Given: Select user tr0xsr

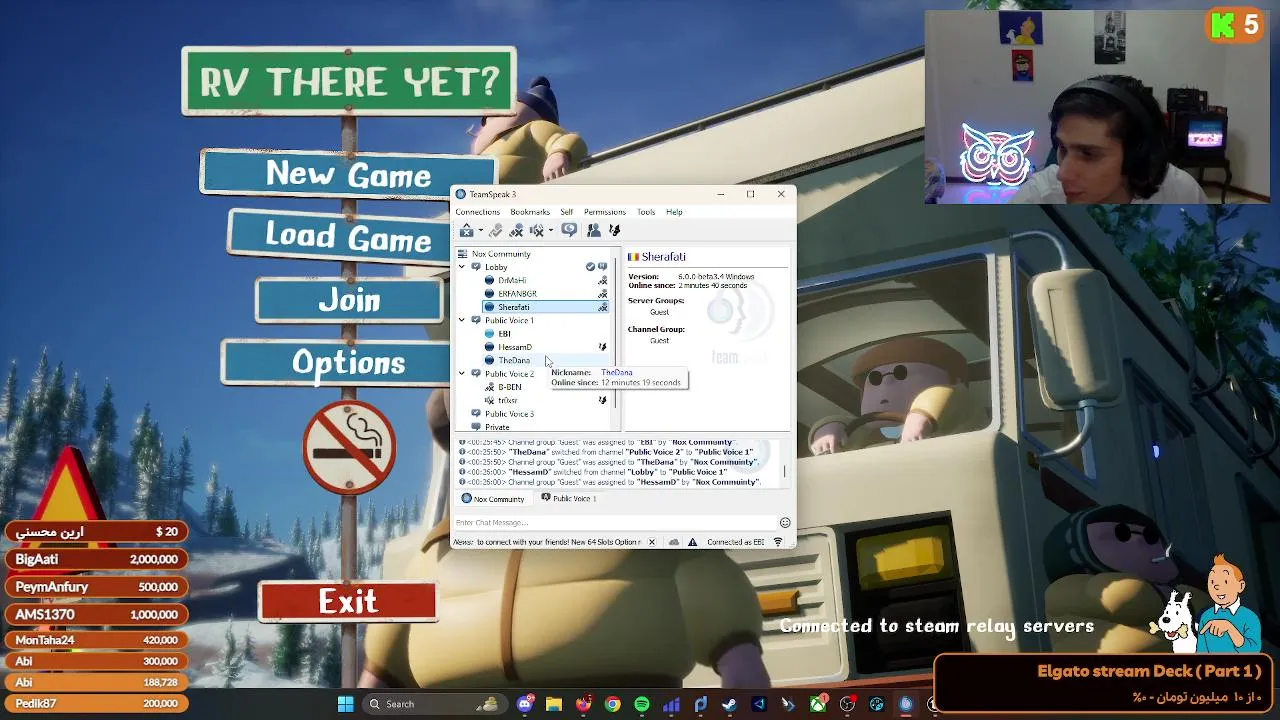Looking at the screenshot, I should pyautogui.click(x=507, y=400).
